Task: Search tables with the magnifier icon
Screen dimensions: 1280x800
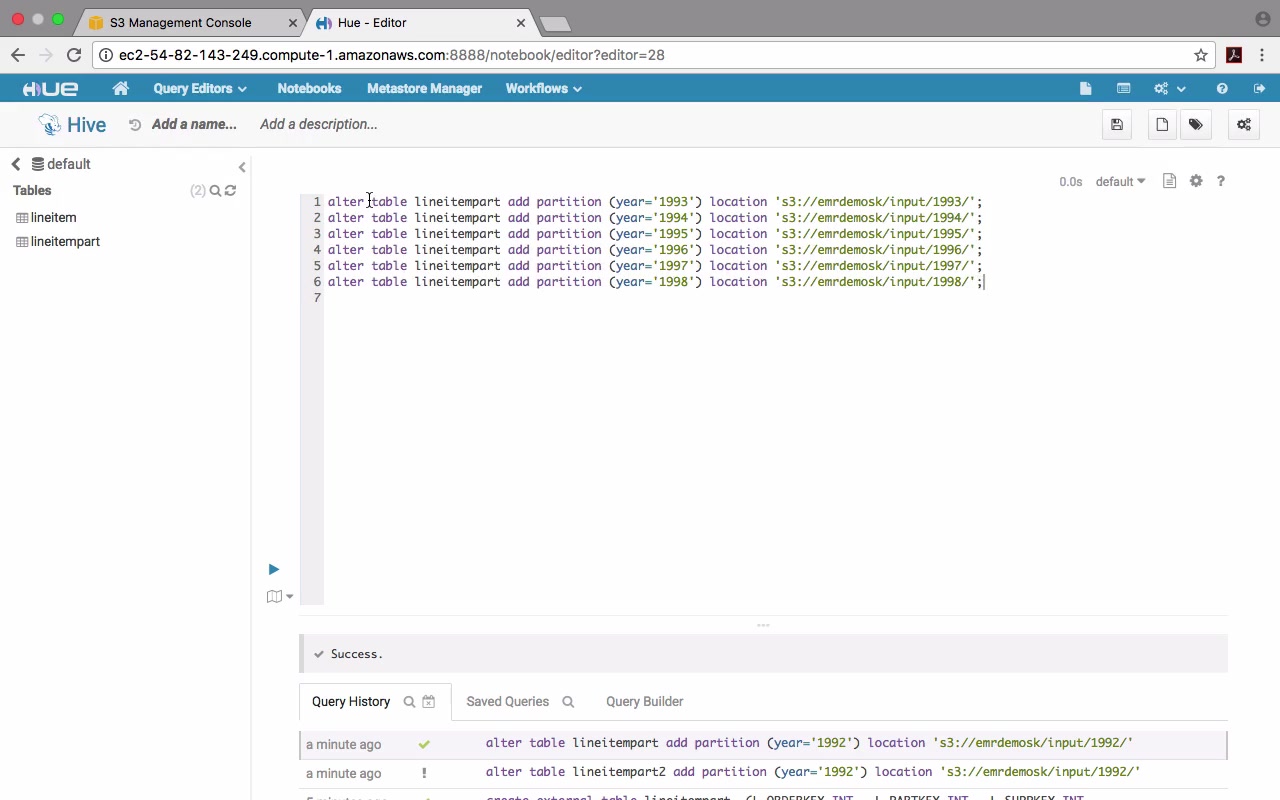Action: tap(215, 191)
